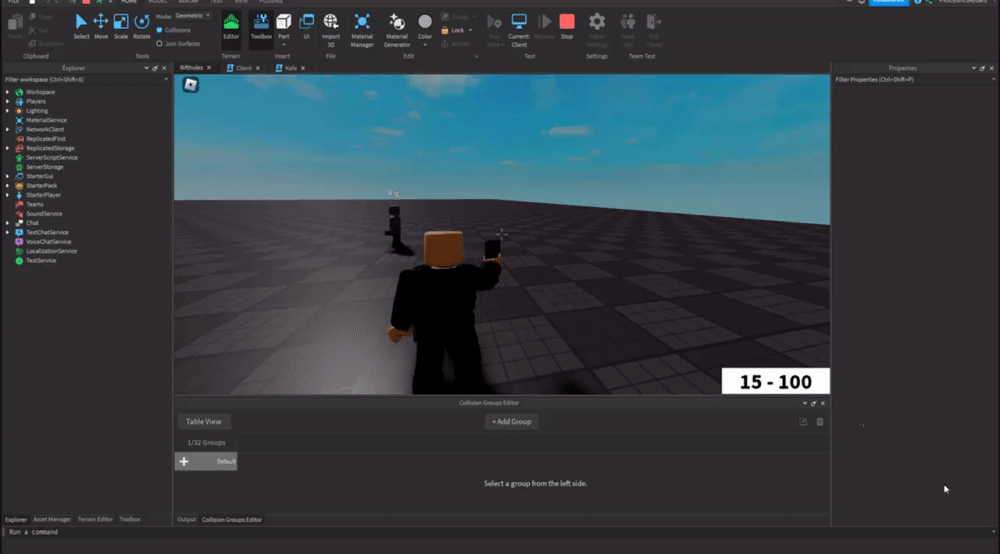This screenshot has height=554, width=1000.
Task: Open the Color dropdown arrow
Action: [425, 45]
